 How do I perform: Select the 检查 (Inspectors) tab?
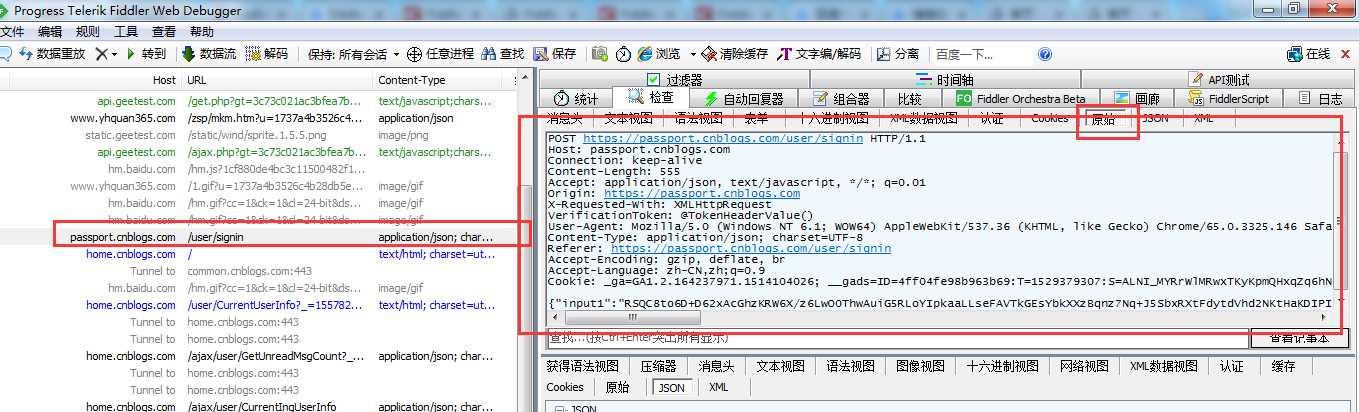pyautogui.click(x=651, y=97)
